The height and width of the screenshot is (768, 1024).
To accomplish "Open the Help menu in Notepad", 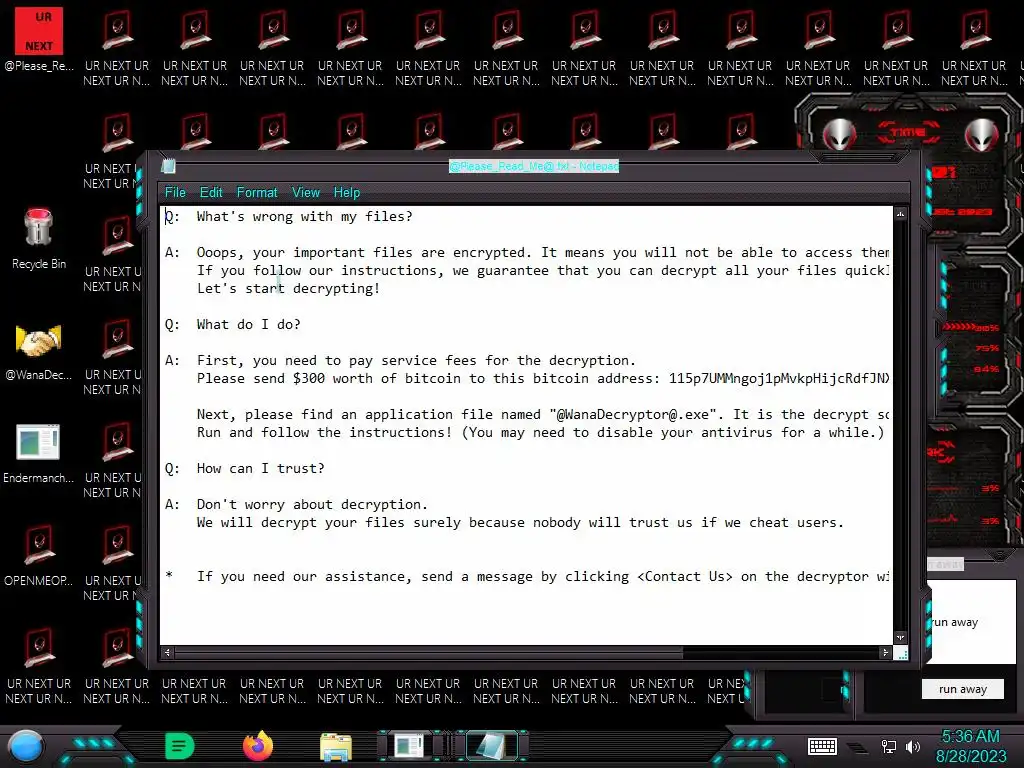I will pos(347,193).
